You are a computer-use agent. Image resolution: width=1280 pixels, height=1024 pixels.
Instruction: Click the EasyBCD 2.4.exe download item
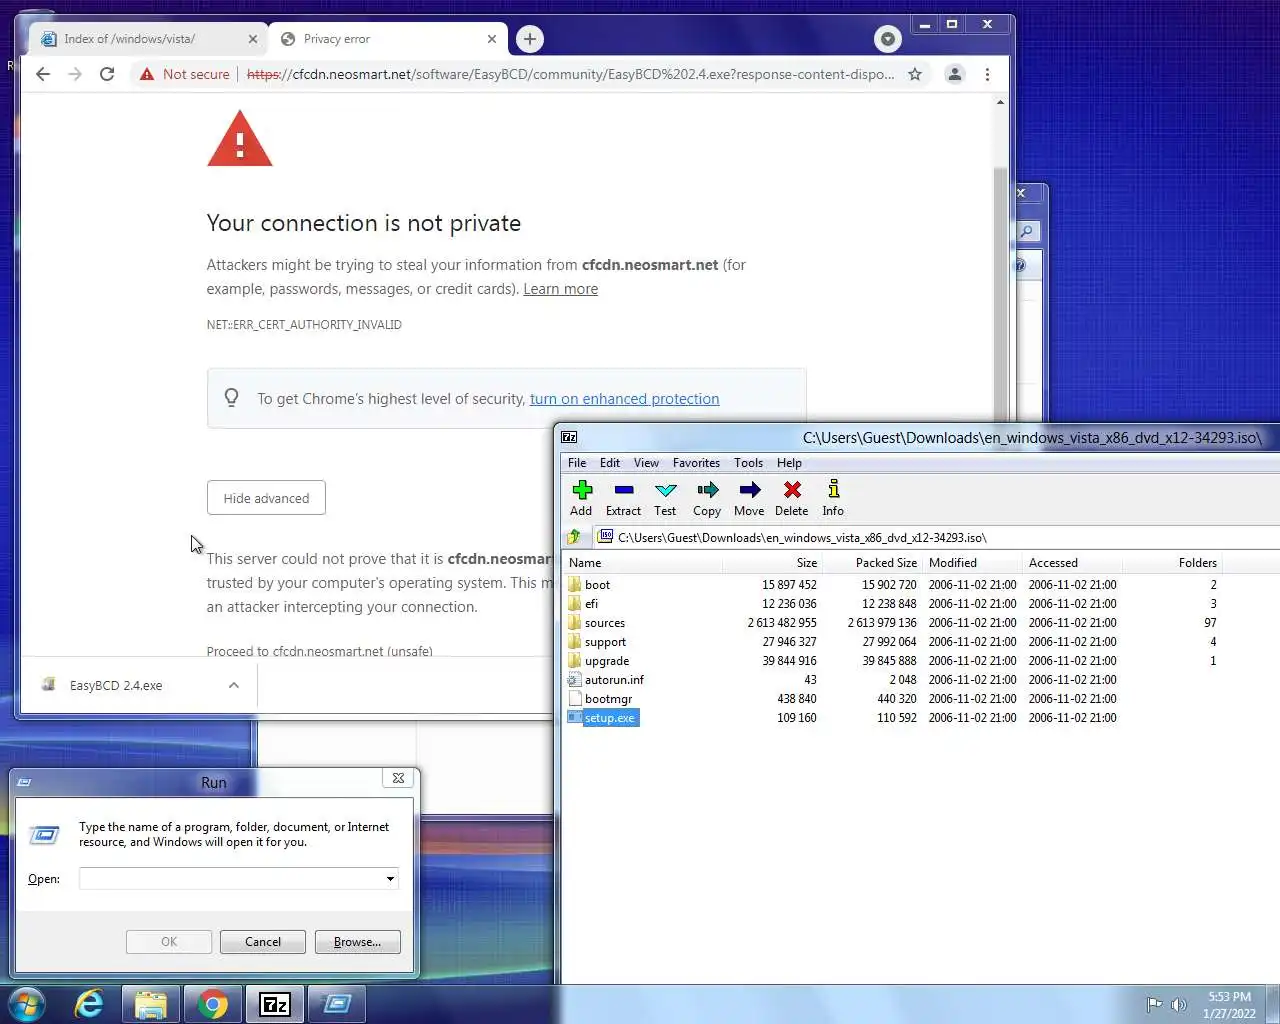[x=116, y=686]
